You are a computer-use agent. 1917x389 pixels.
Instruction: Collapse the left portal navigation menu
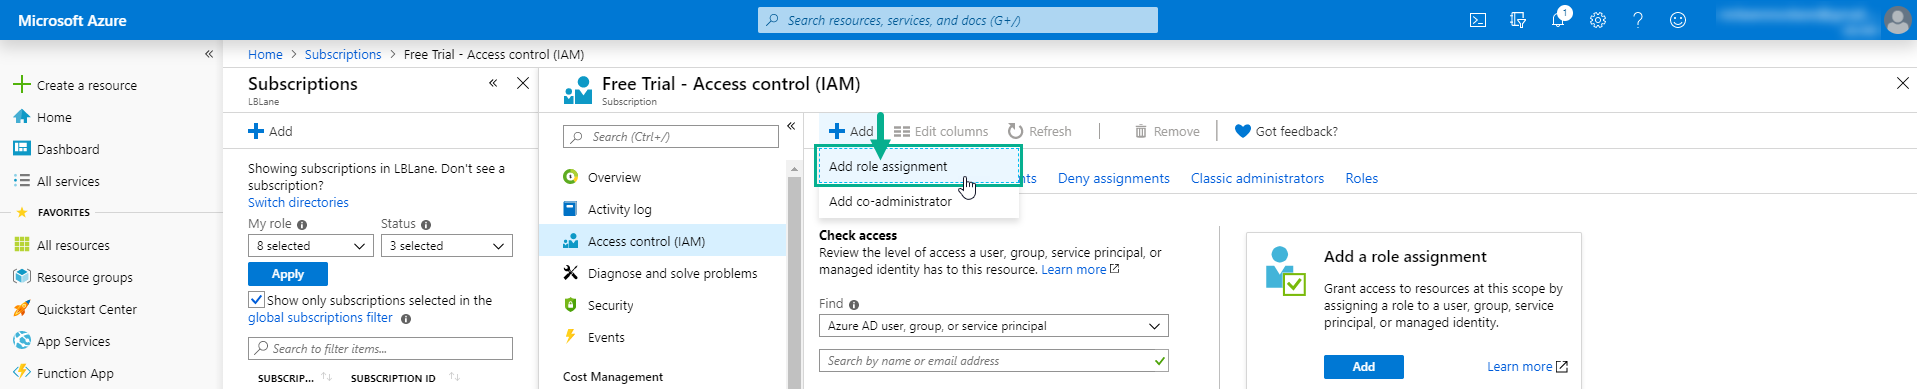(209, 54)
